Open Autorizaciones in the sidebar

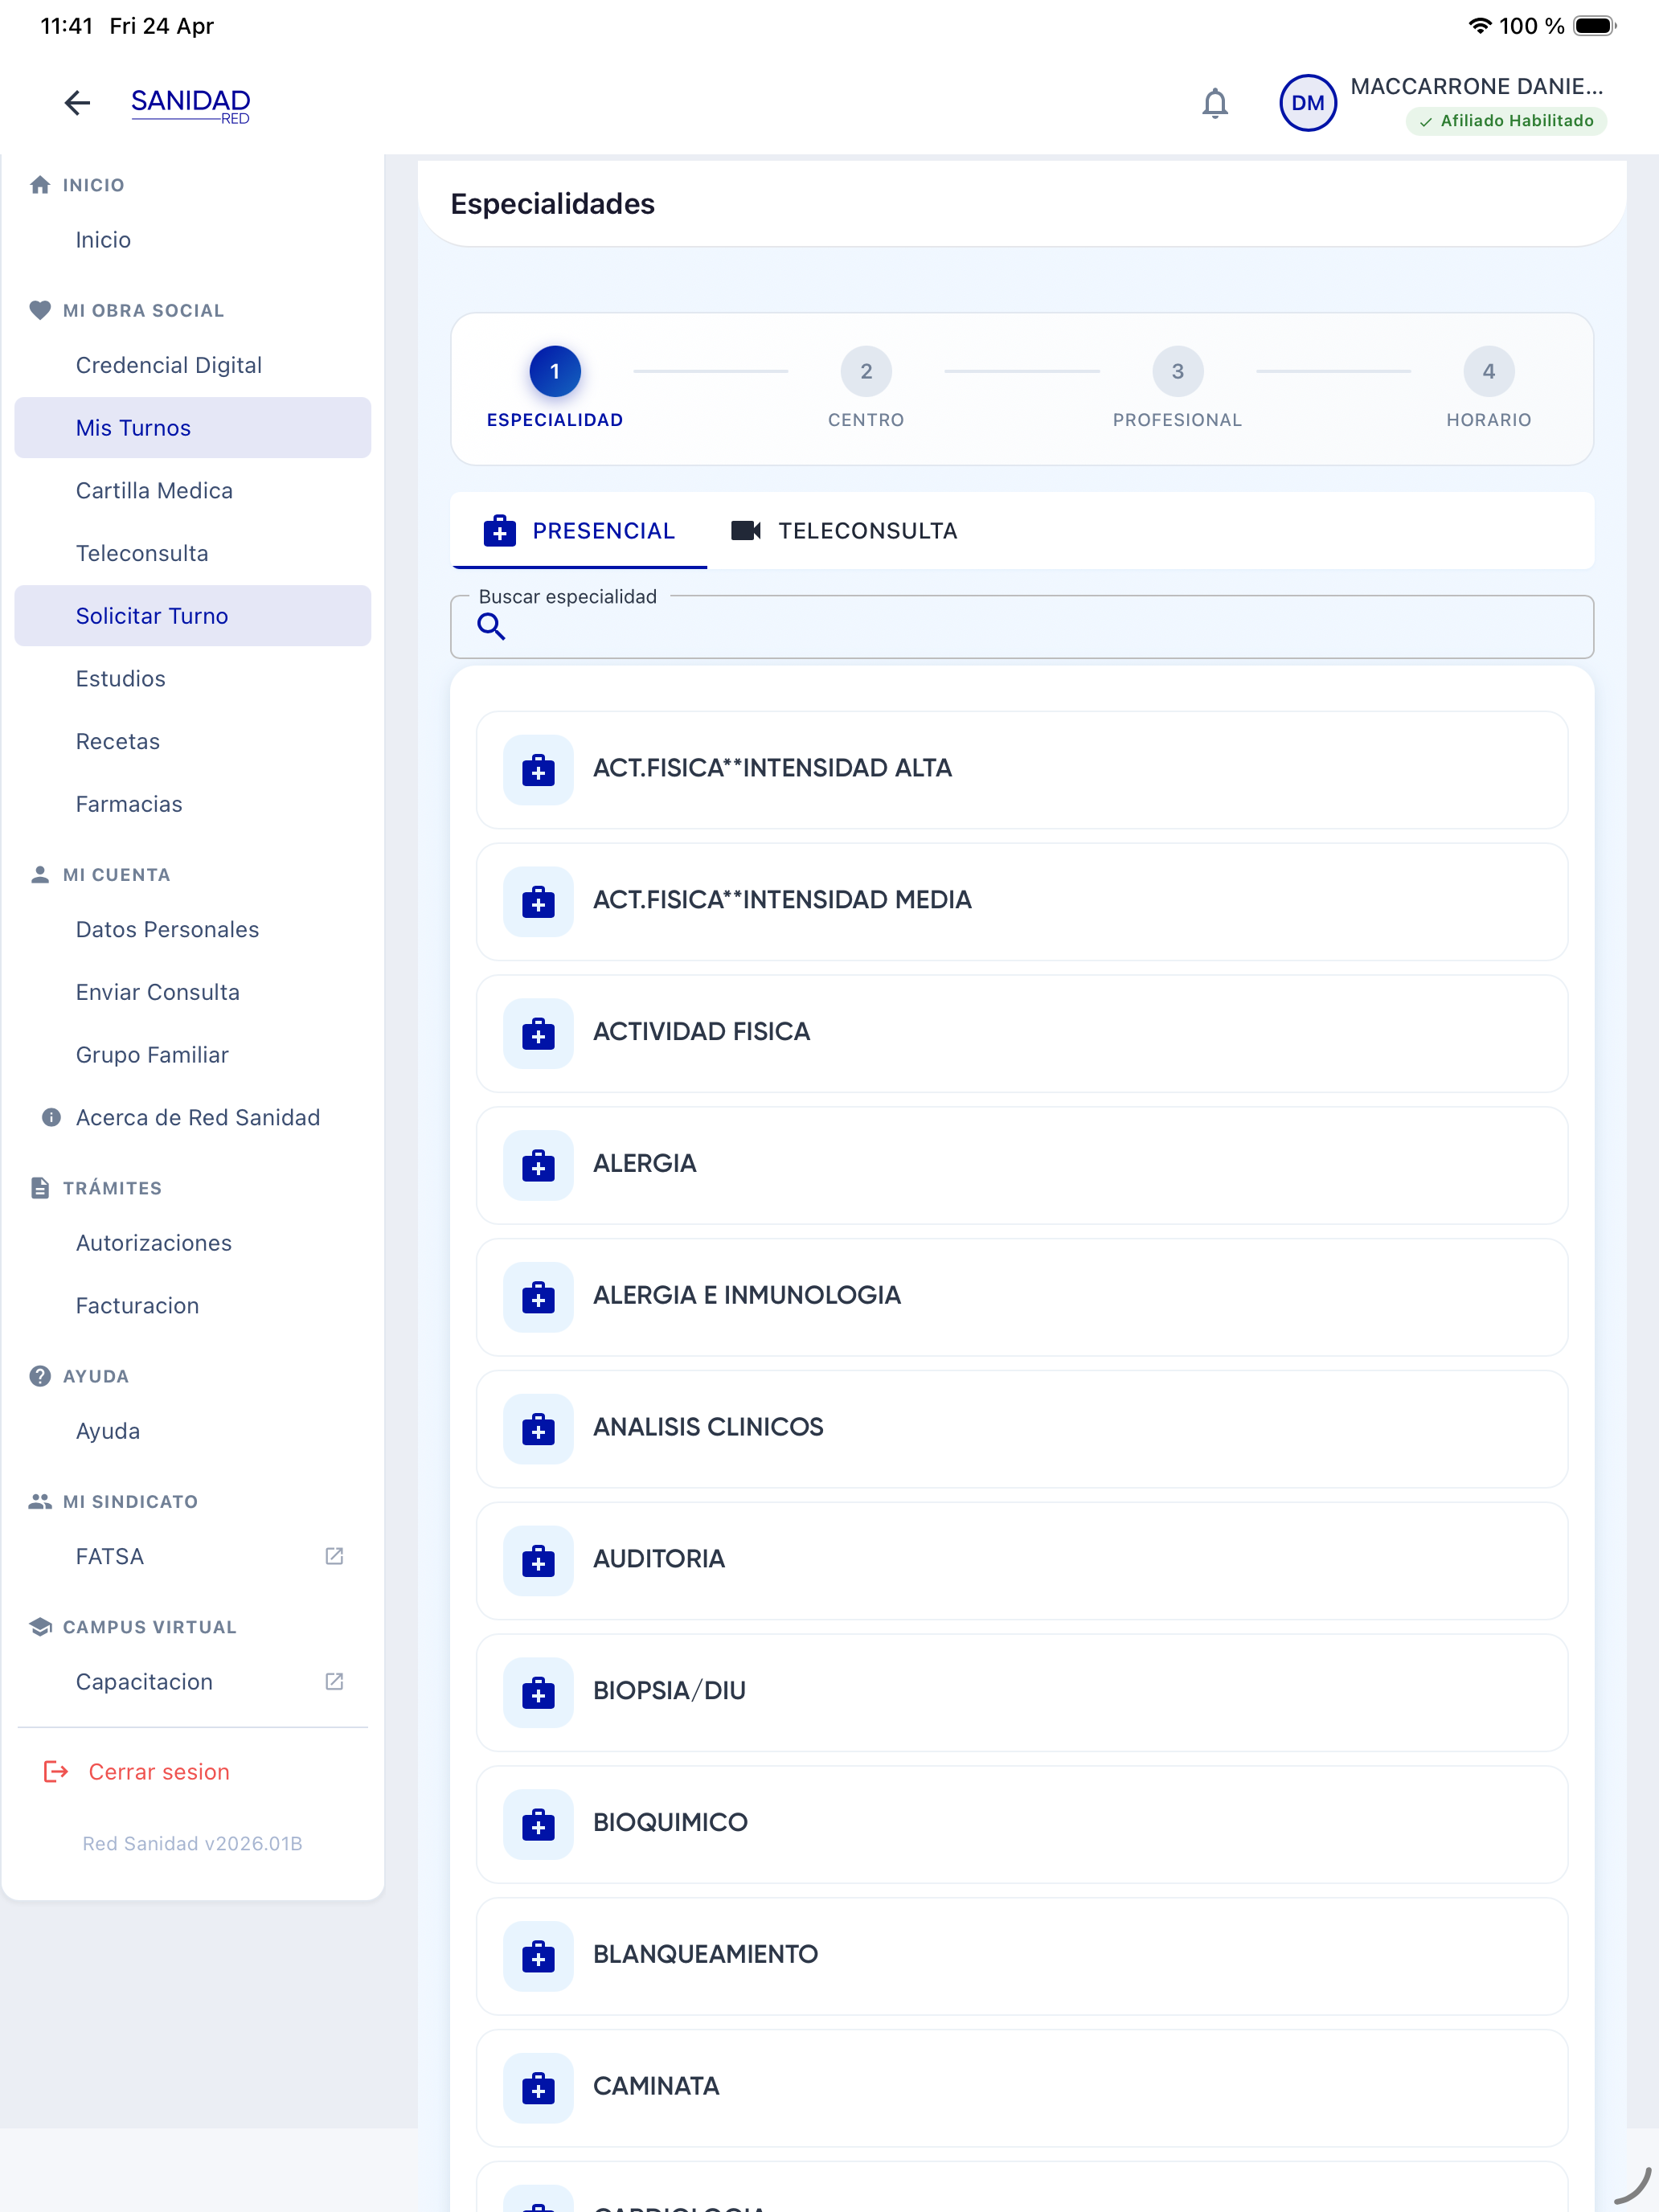(193, 1243)
